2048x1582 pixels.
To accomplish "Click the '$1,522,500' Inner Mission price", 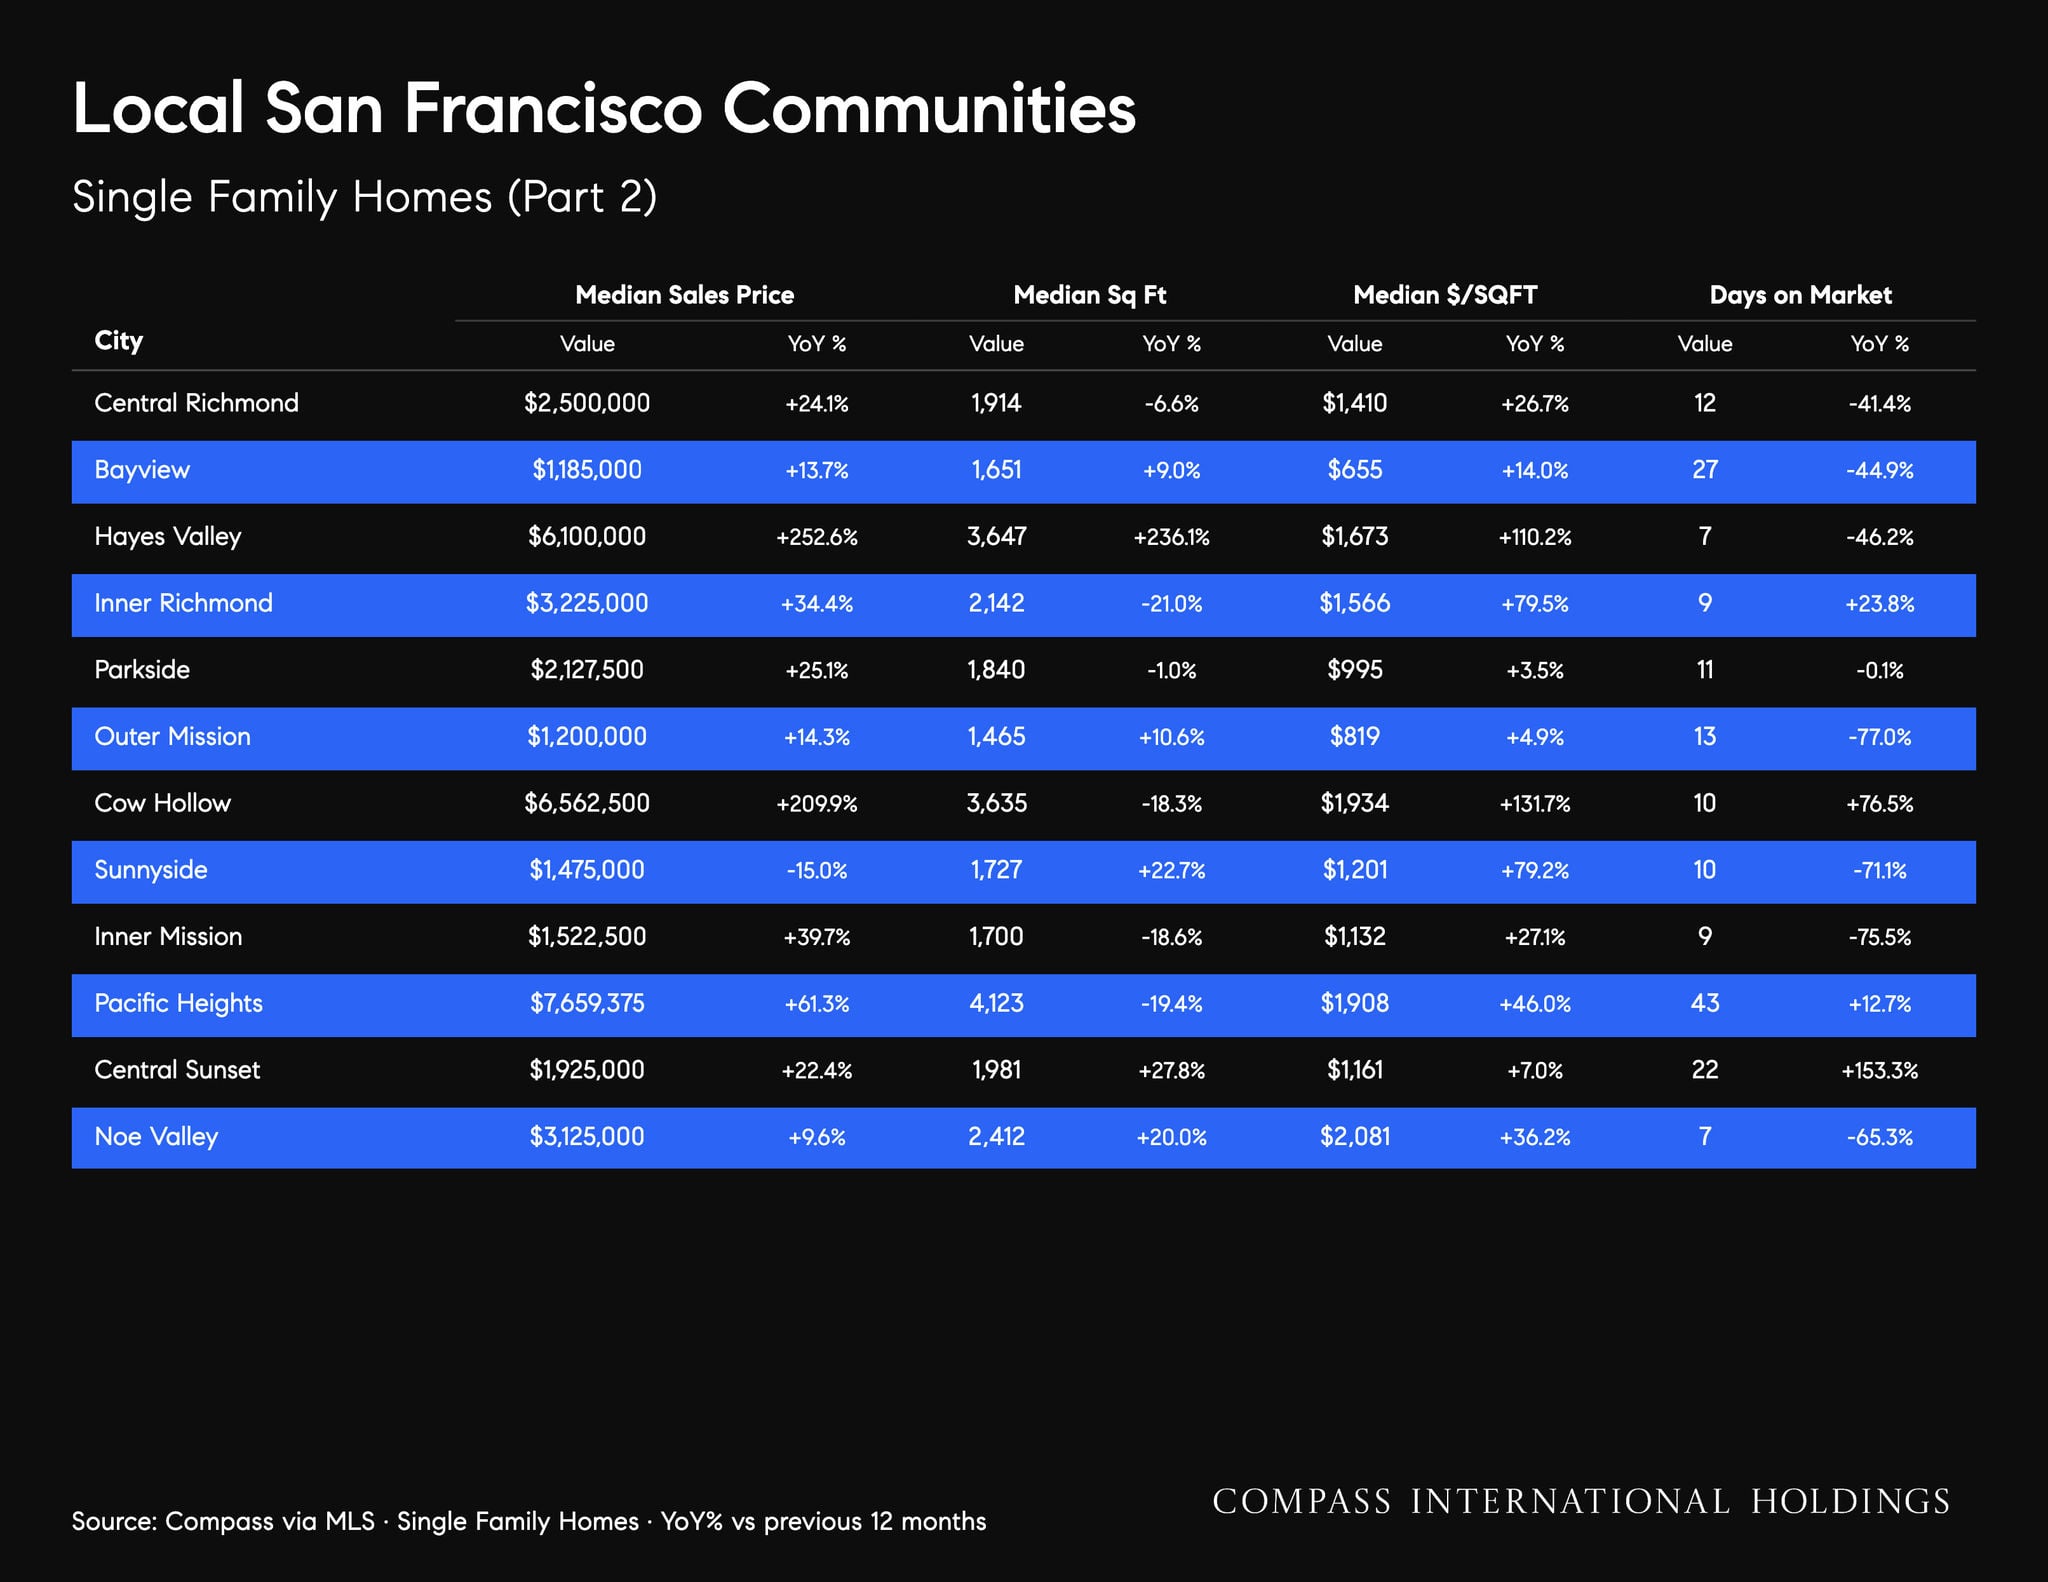I will [587, 937].
